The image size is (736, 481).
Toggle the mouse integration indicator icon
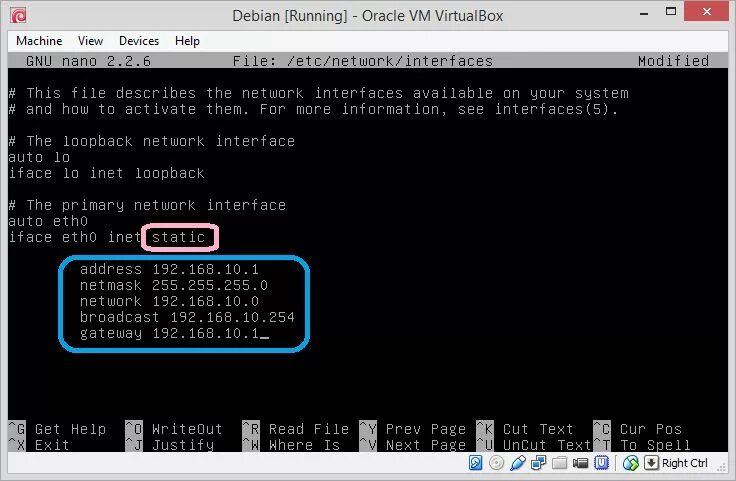(x=631, y=463)
